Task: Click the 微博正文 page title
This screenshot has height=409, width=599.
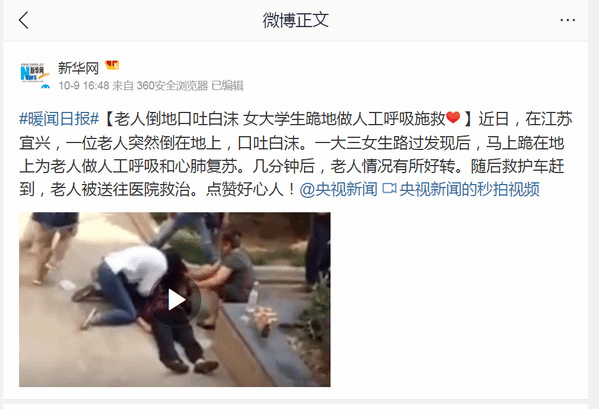Action: [296, 20]
